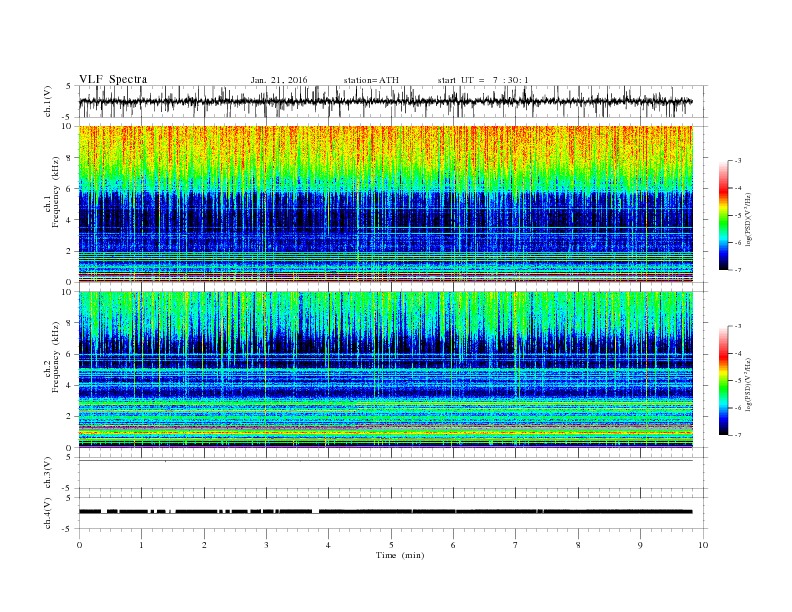Click the "-3" tick on ch.1 color bar
Screen dimensions: 792x612
coord(738,161)
